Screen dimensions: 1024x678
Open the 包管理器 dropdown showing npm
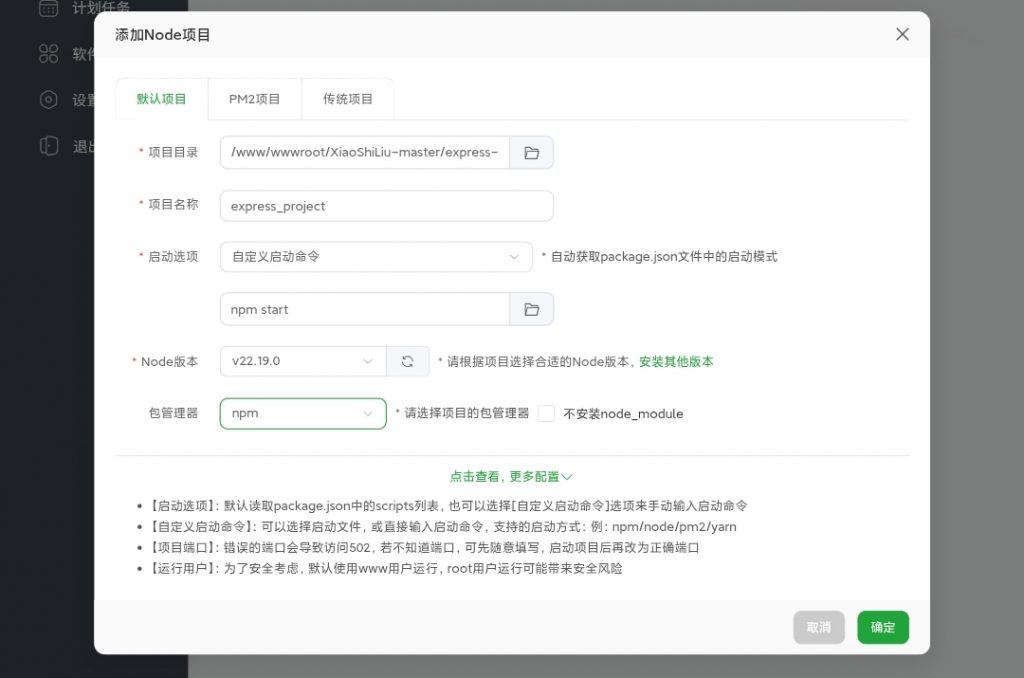point(302,413)
